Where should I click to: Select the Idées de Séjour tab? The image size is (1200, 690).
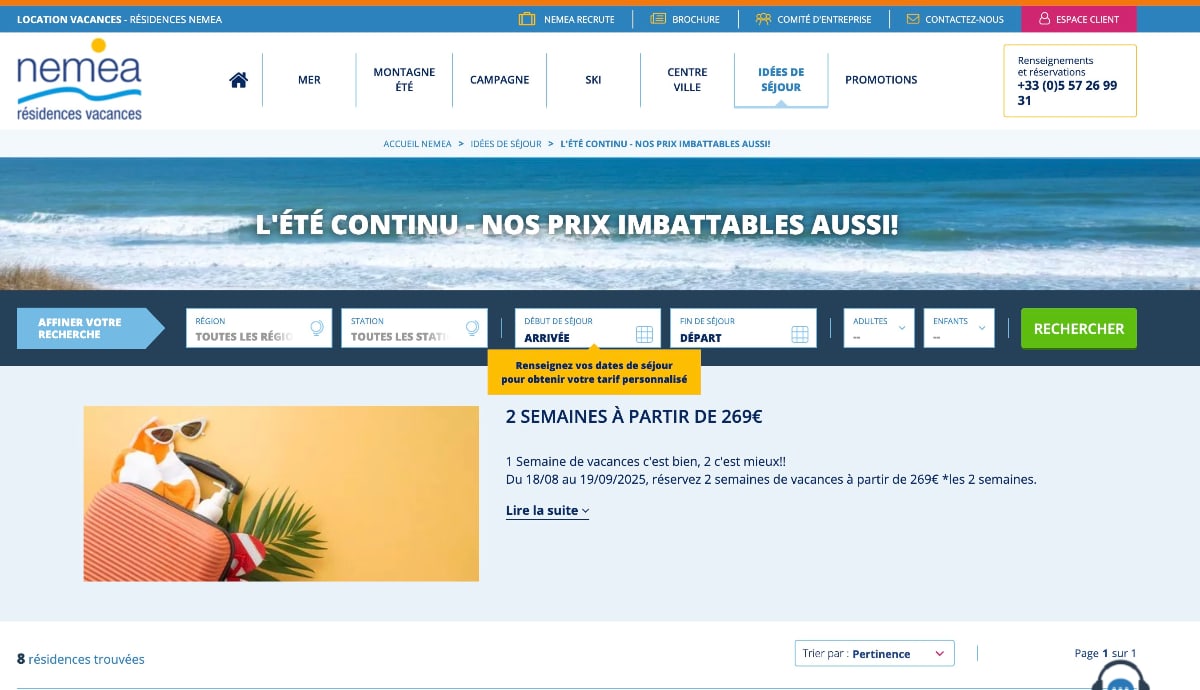pyautogui.click(x=781, y=80)
